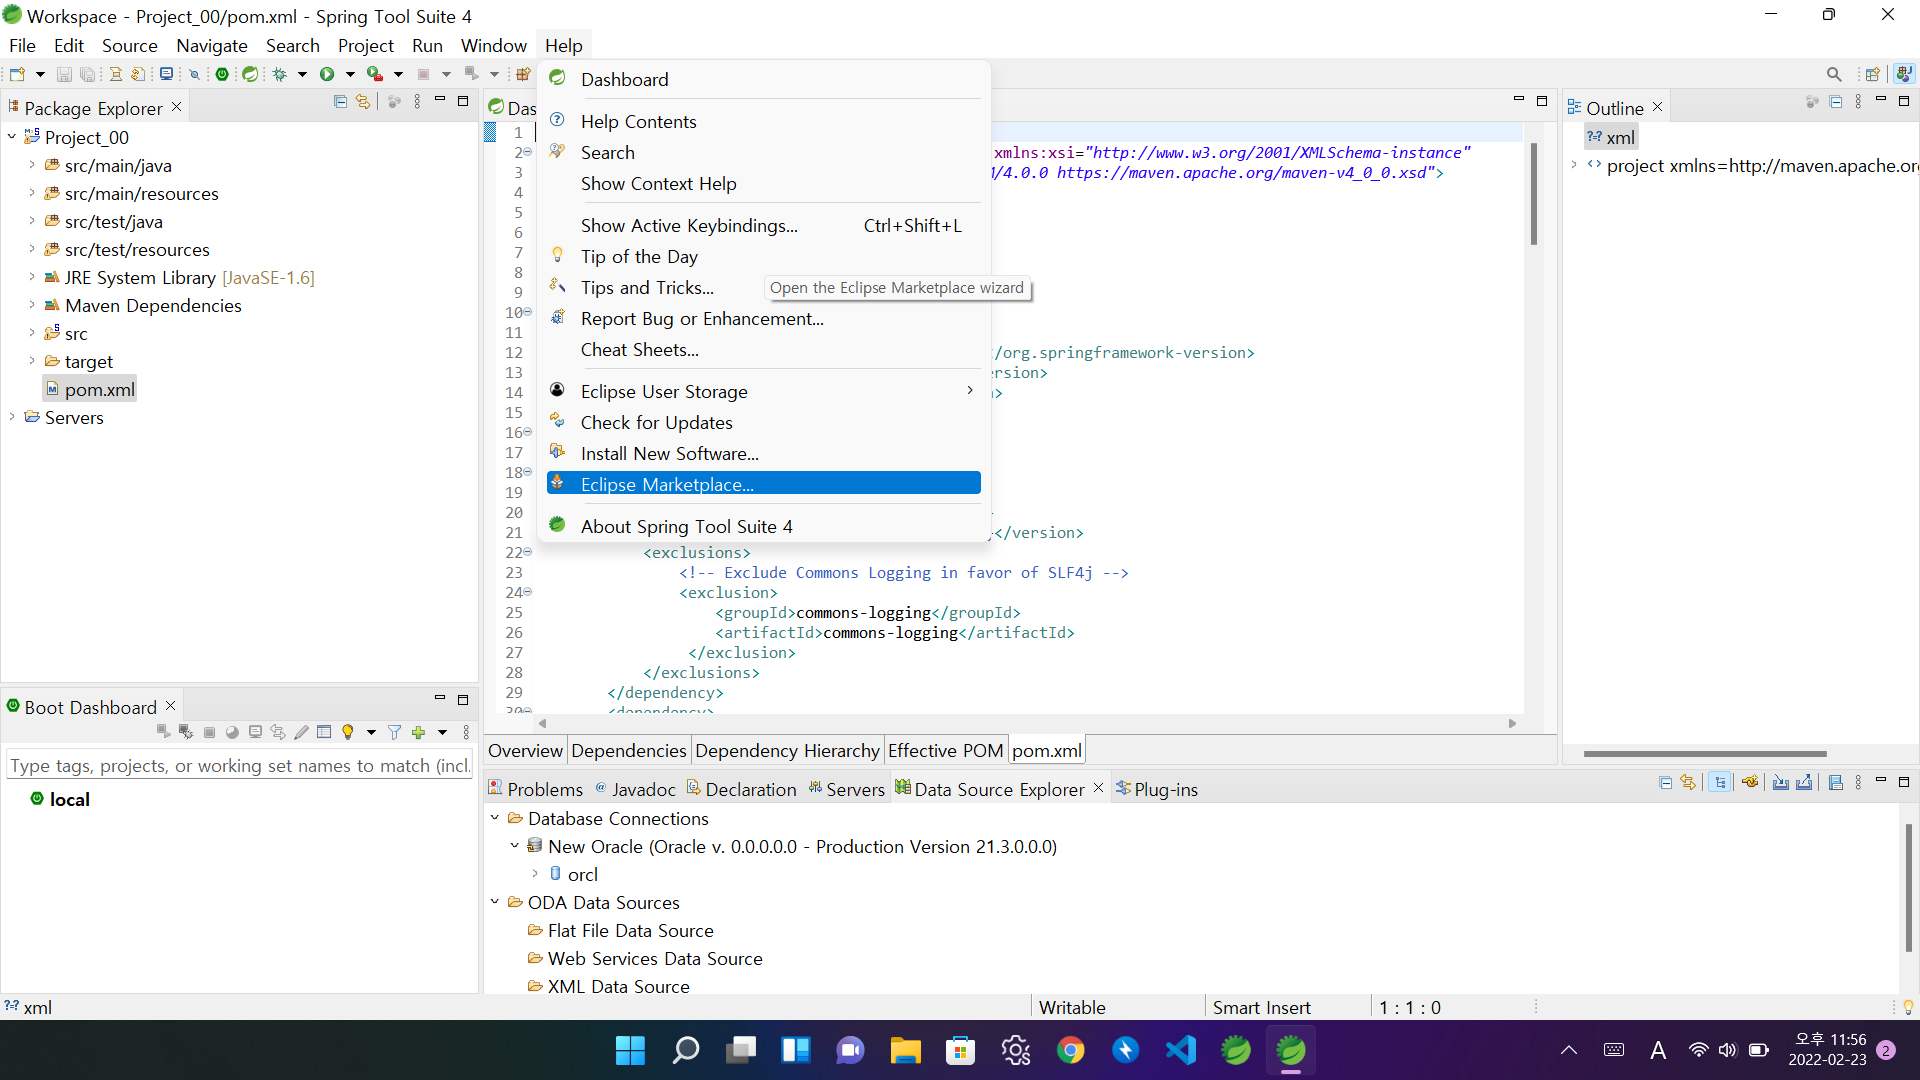Viewport: 1920px width, 1080px height.
Task: Click the Boot Dashboard tag filter field
Action: (239, 766)
